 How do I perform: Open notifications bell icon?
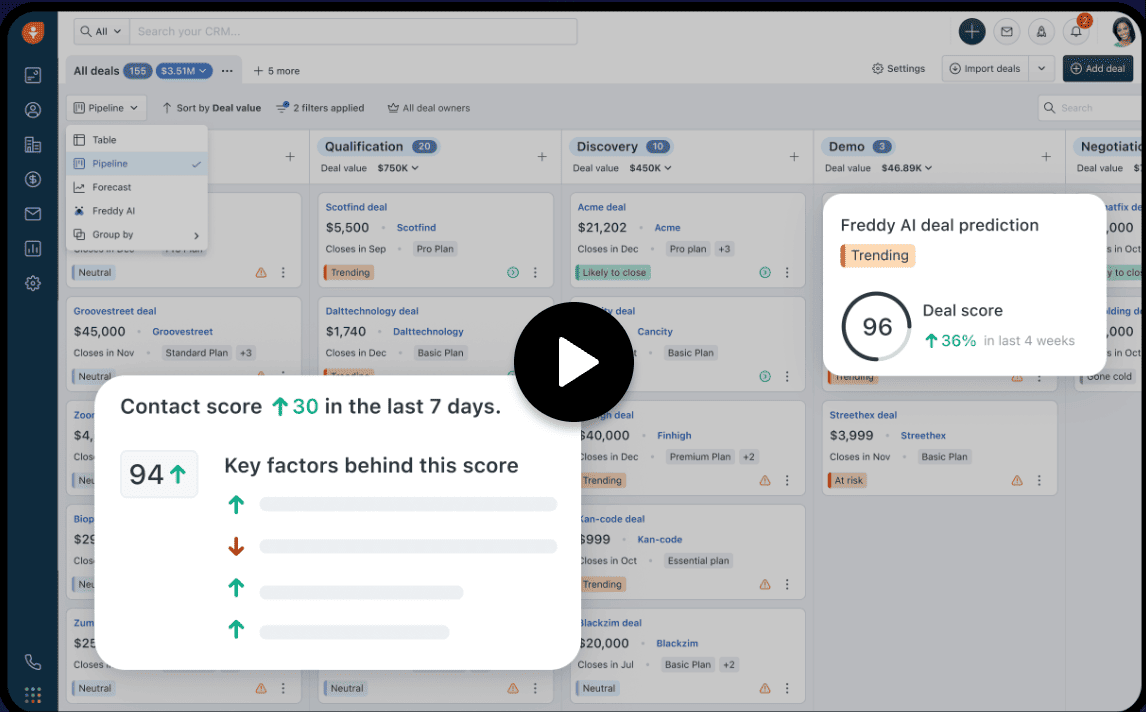pyautogui.click(x=1076, y=31)
